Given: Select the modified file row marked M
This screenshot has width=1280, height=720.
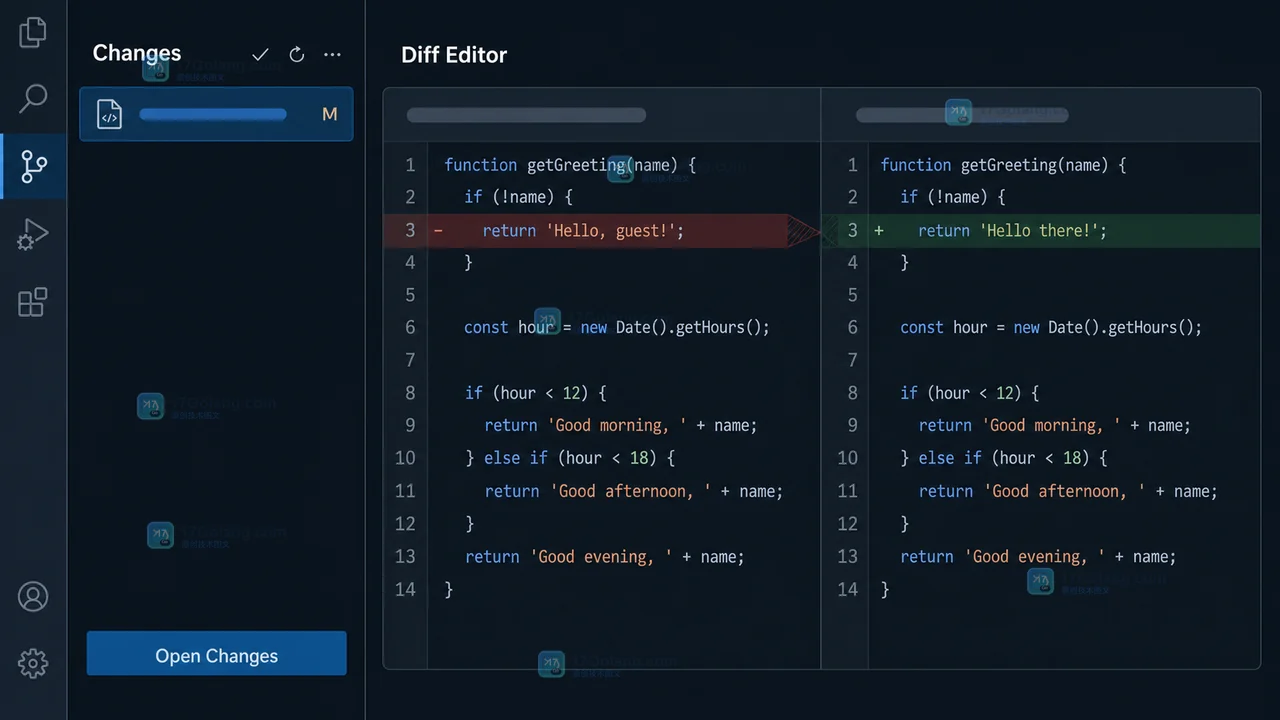Looking at the screenshot, I should (216, 114).
